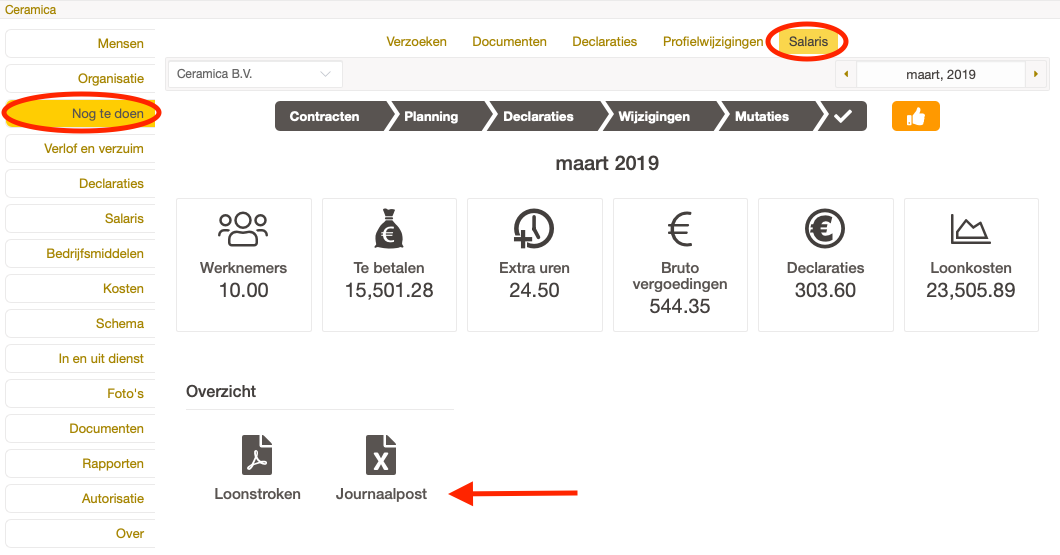Click the orange thumbs-up approve button
Viewport: 1060px width, 555px height.
pos(915,117)
